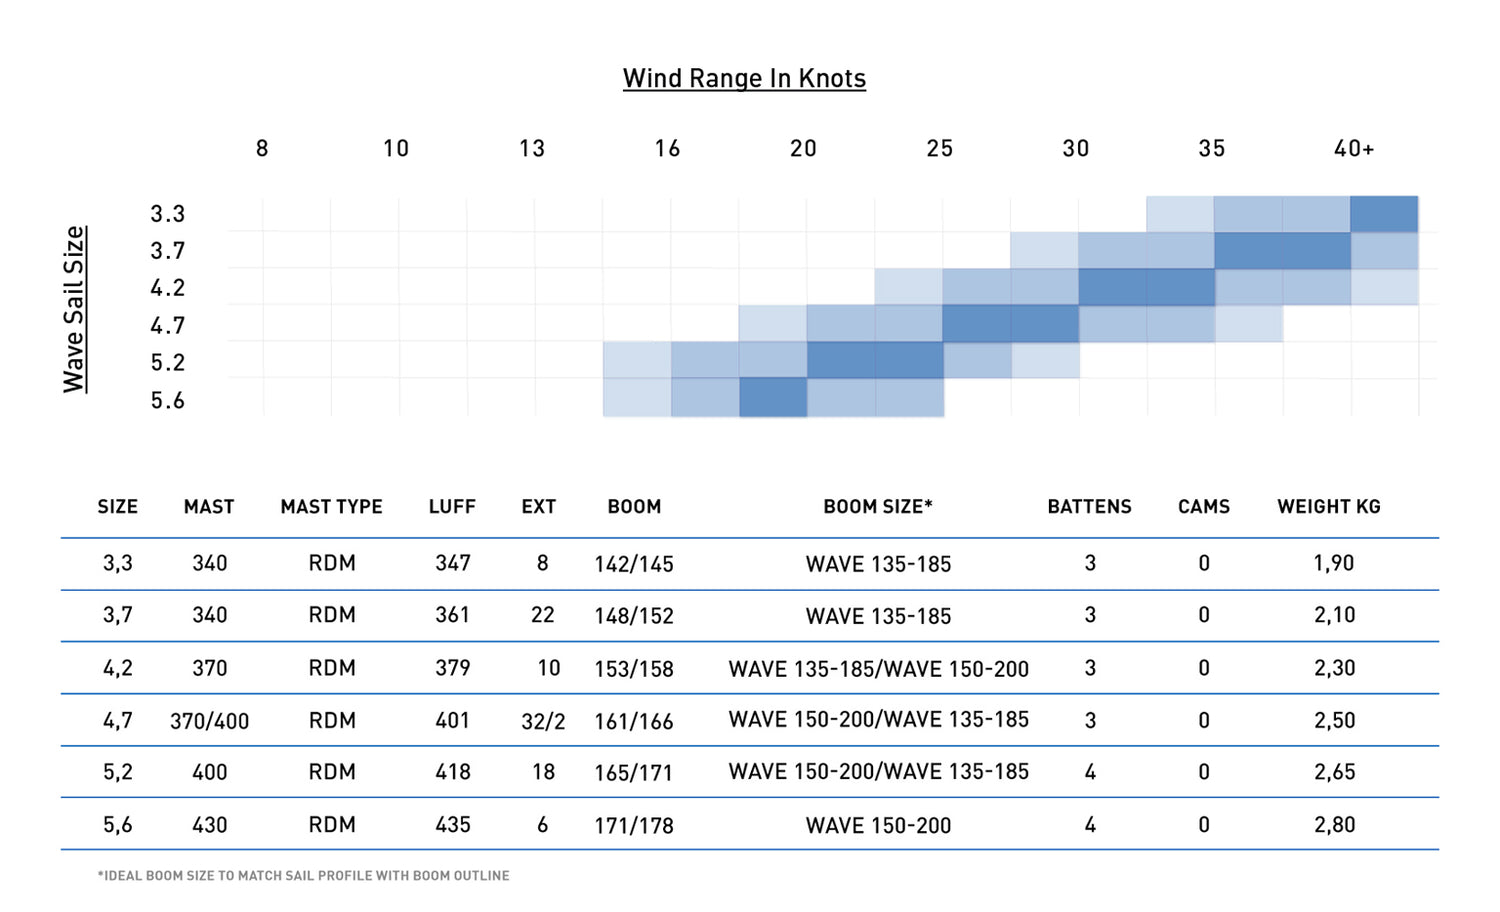Click the MAST TYPE column header
This screenshot has width=1500, height=912.
point(331,507)
